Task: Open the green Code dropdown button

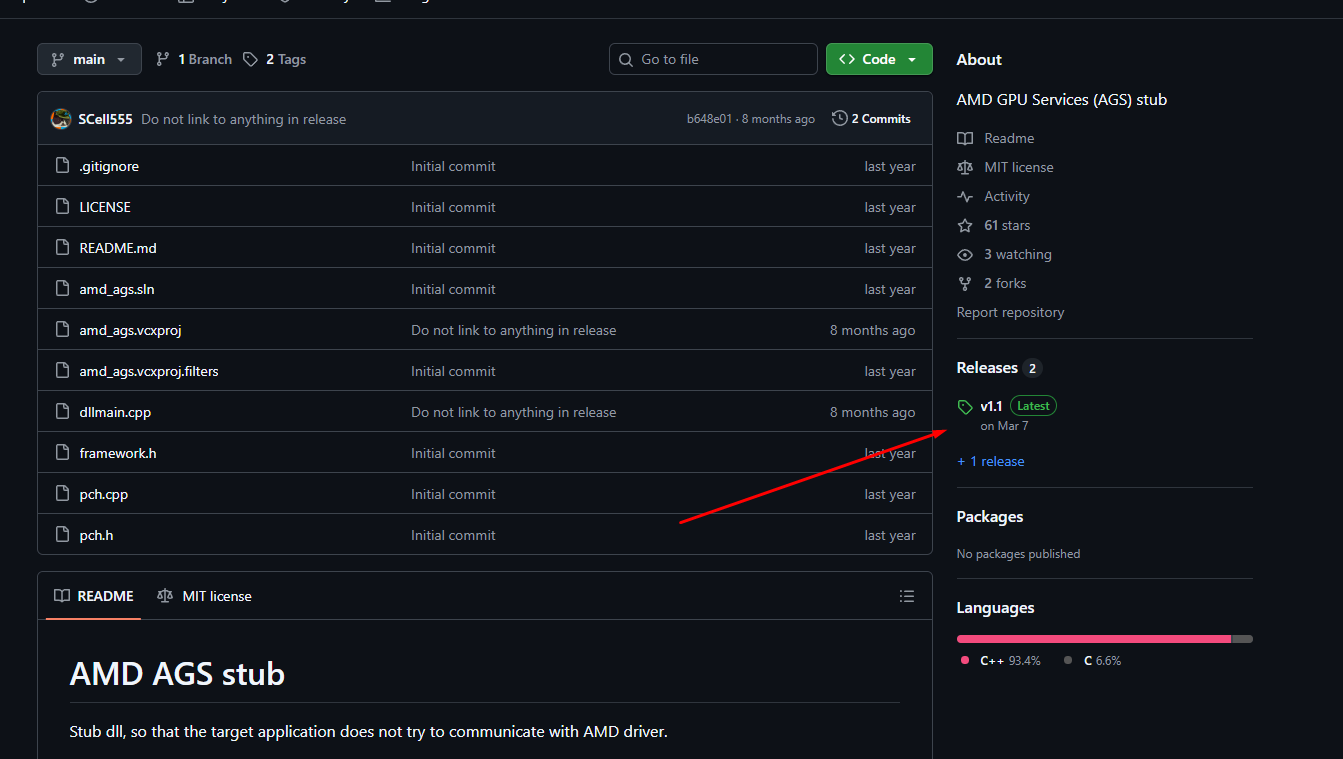Action: tap(879, 59)
